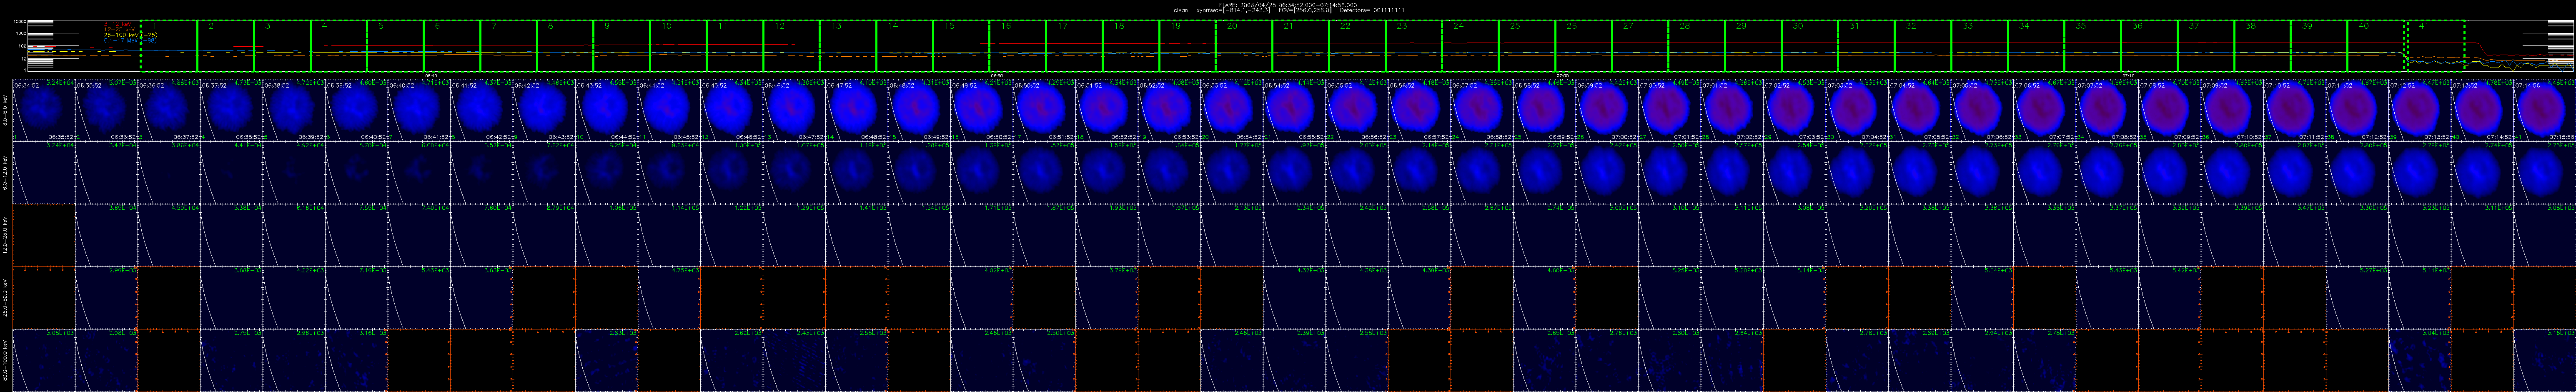Open the 3.0-6.0 keV image starting 06:57:52

click(1482, 110)
